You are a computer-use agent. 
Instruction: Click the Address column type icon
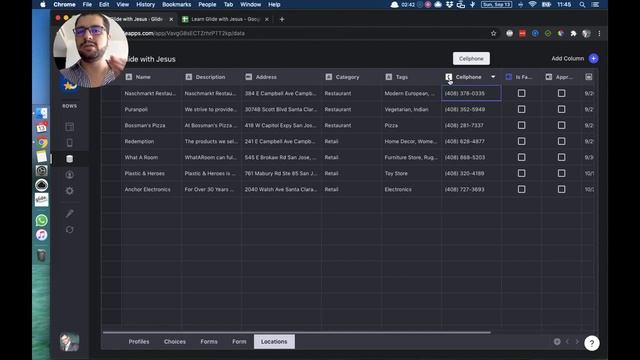pyautogui.click(x=249, y=77)
